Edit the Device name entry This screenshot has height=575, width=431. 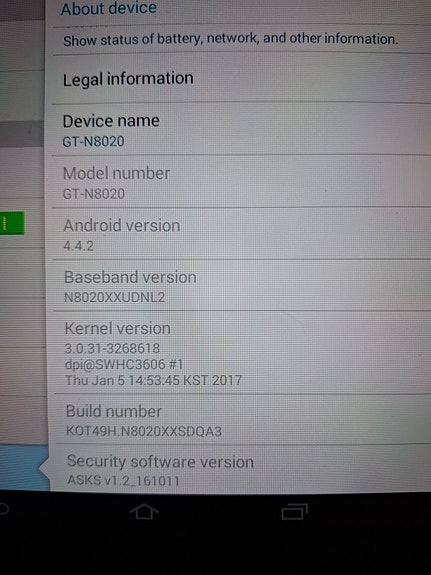pos(240,129)
